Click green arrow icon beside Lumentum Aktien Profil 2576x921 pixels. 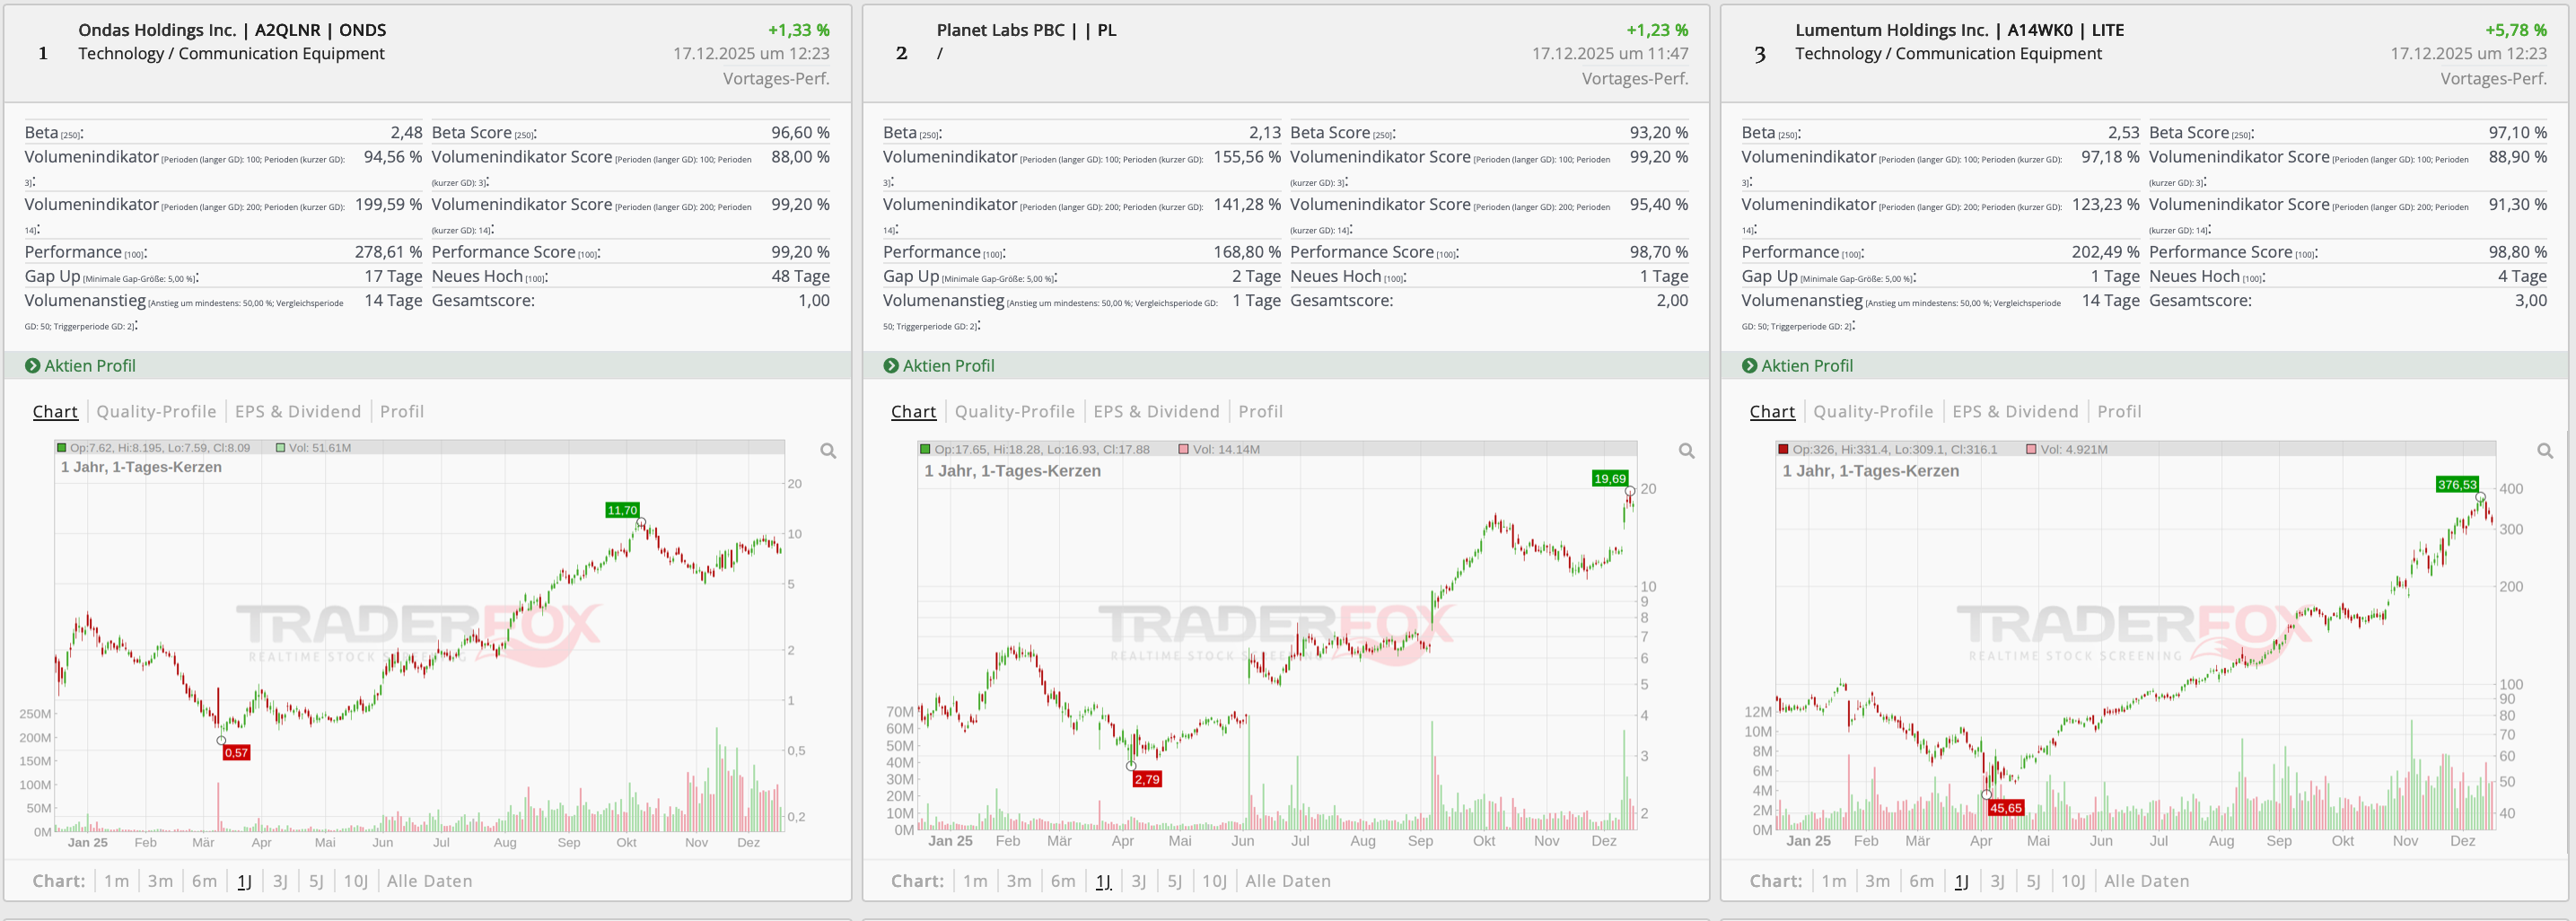coord(1749,366)
